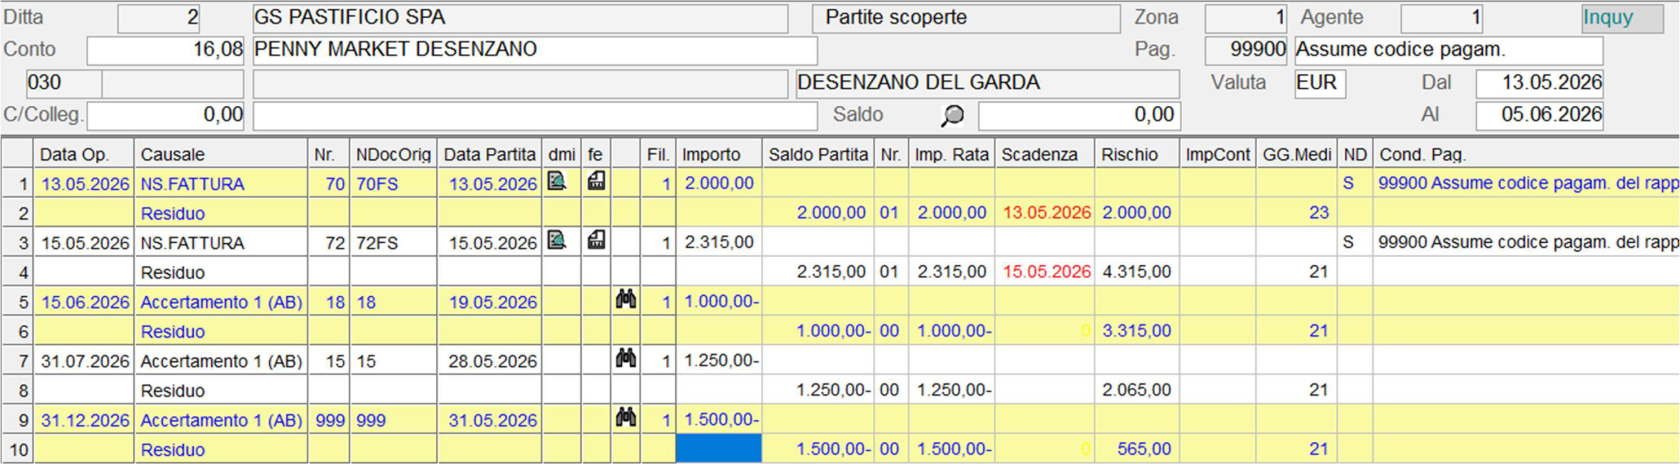Click Rischio value 2.065,00
The image size is (1680, 464).
(1136, 390)
